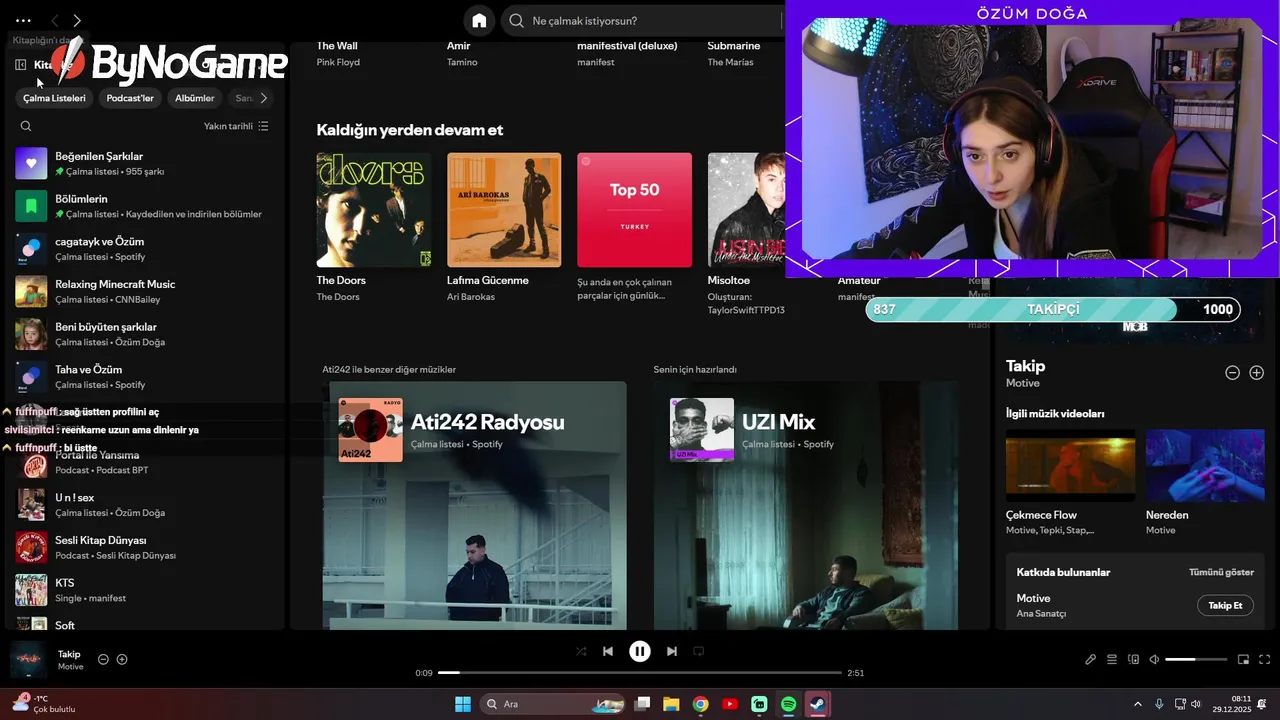Screen dimensions: 1280x720
Task: Go forward with the right arrow
Action: tap(77, 20)
